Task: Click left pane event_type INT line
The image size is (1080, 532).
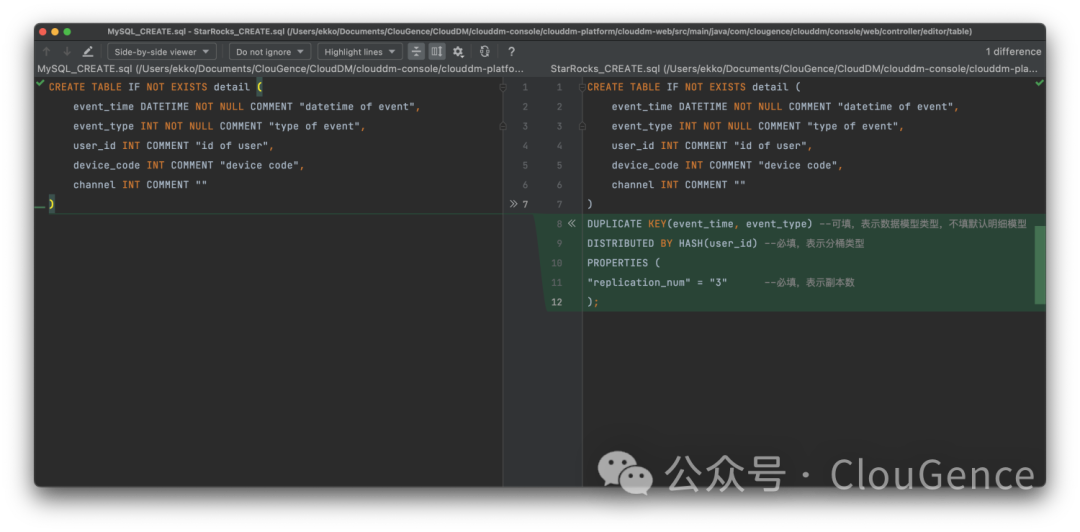Action: pyautogui.click(x=219, y=126)
